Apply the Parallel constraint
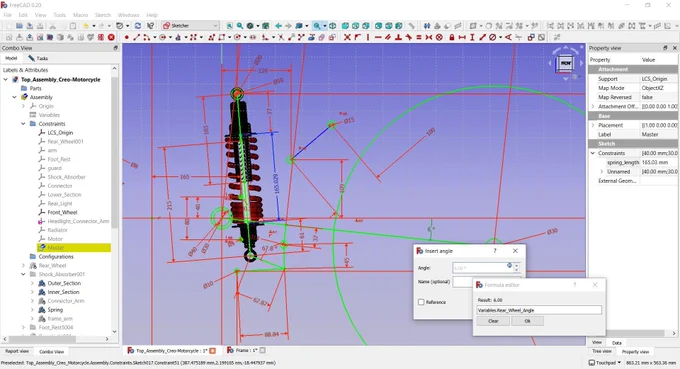Viewport: 680px width, 369px height. (x=388, y=37)
